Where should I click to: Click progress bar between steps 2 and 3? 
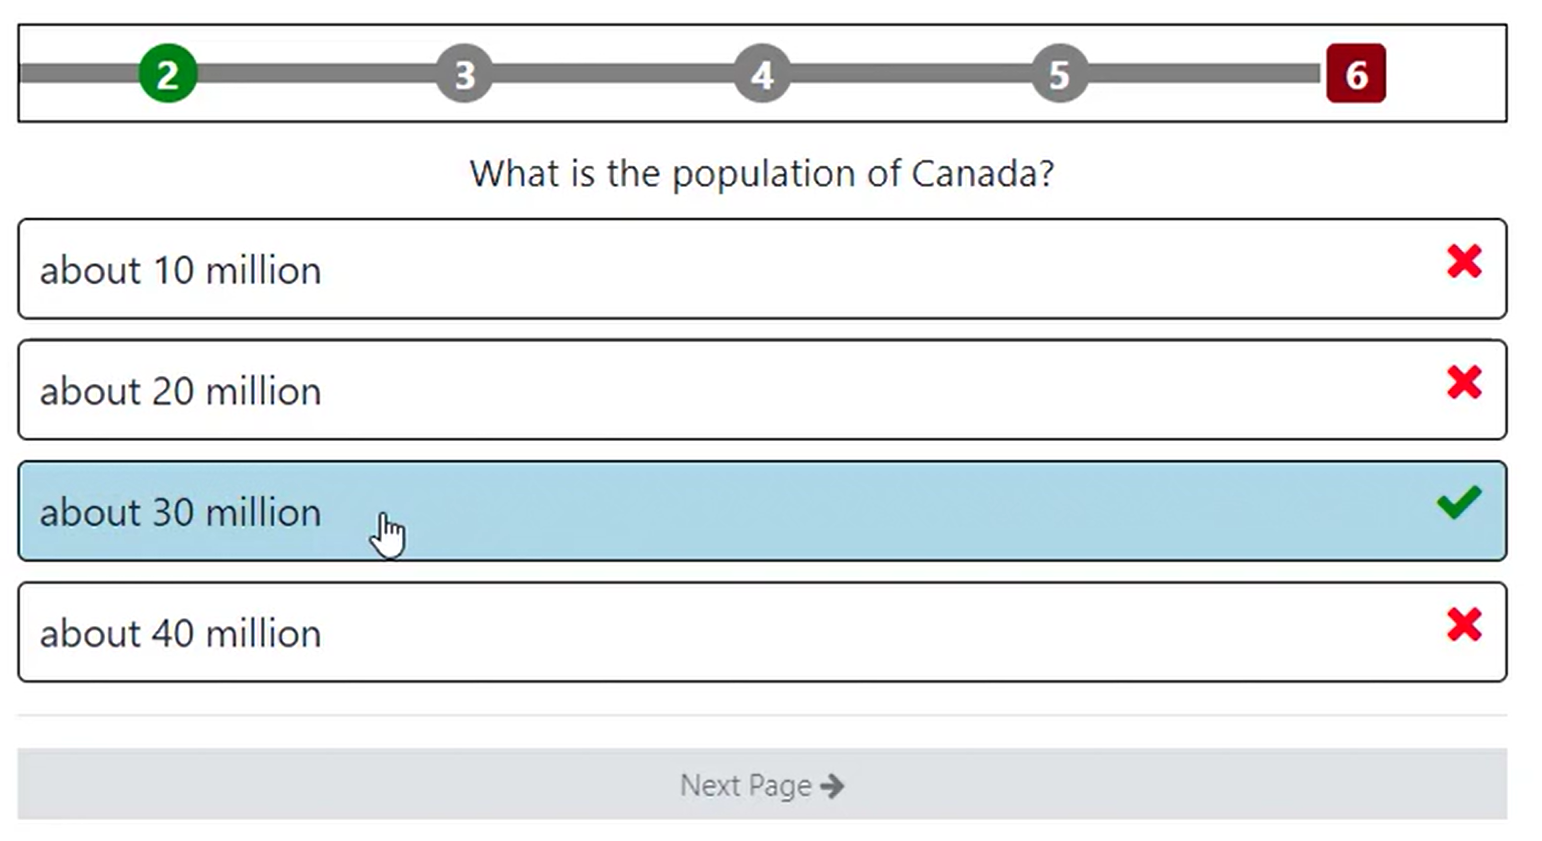[316, 74]
